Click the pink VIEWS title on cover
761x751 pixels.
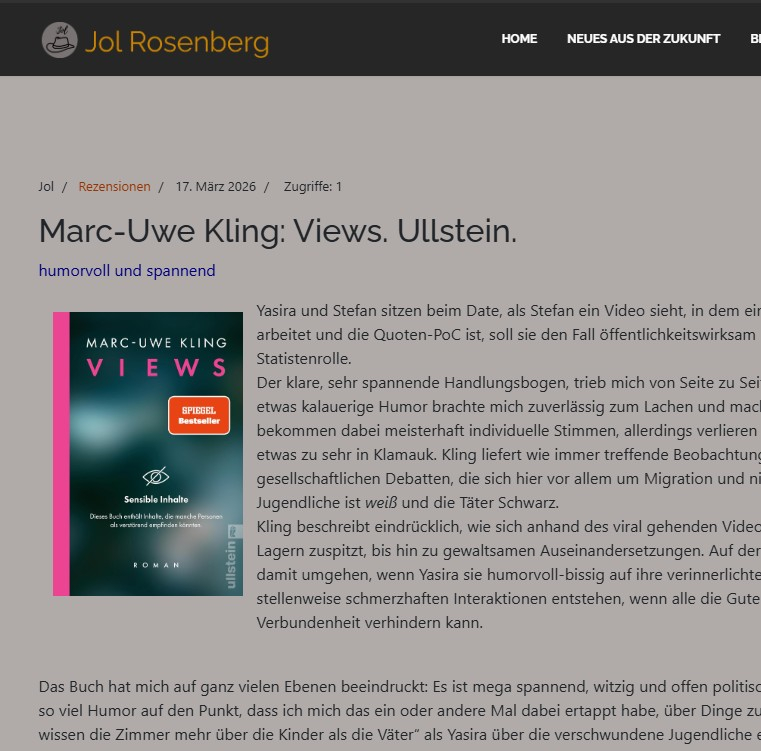[156, 367]
